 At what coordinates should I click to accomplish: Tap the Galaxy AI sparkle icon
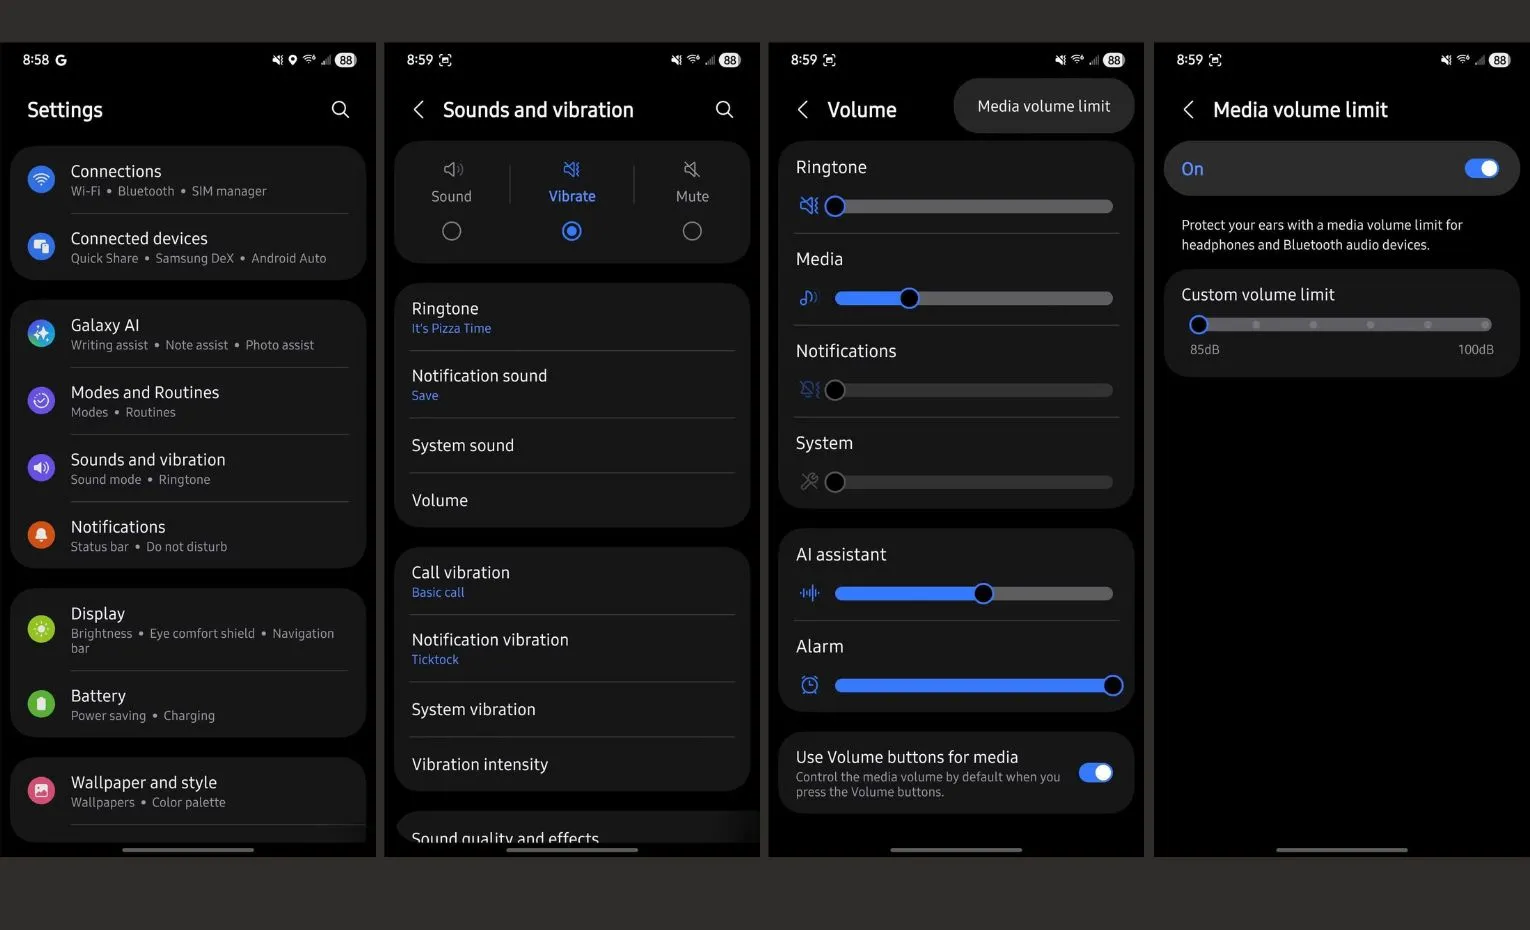[41, 334]
